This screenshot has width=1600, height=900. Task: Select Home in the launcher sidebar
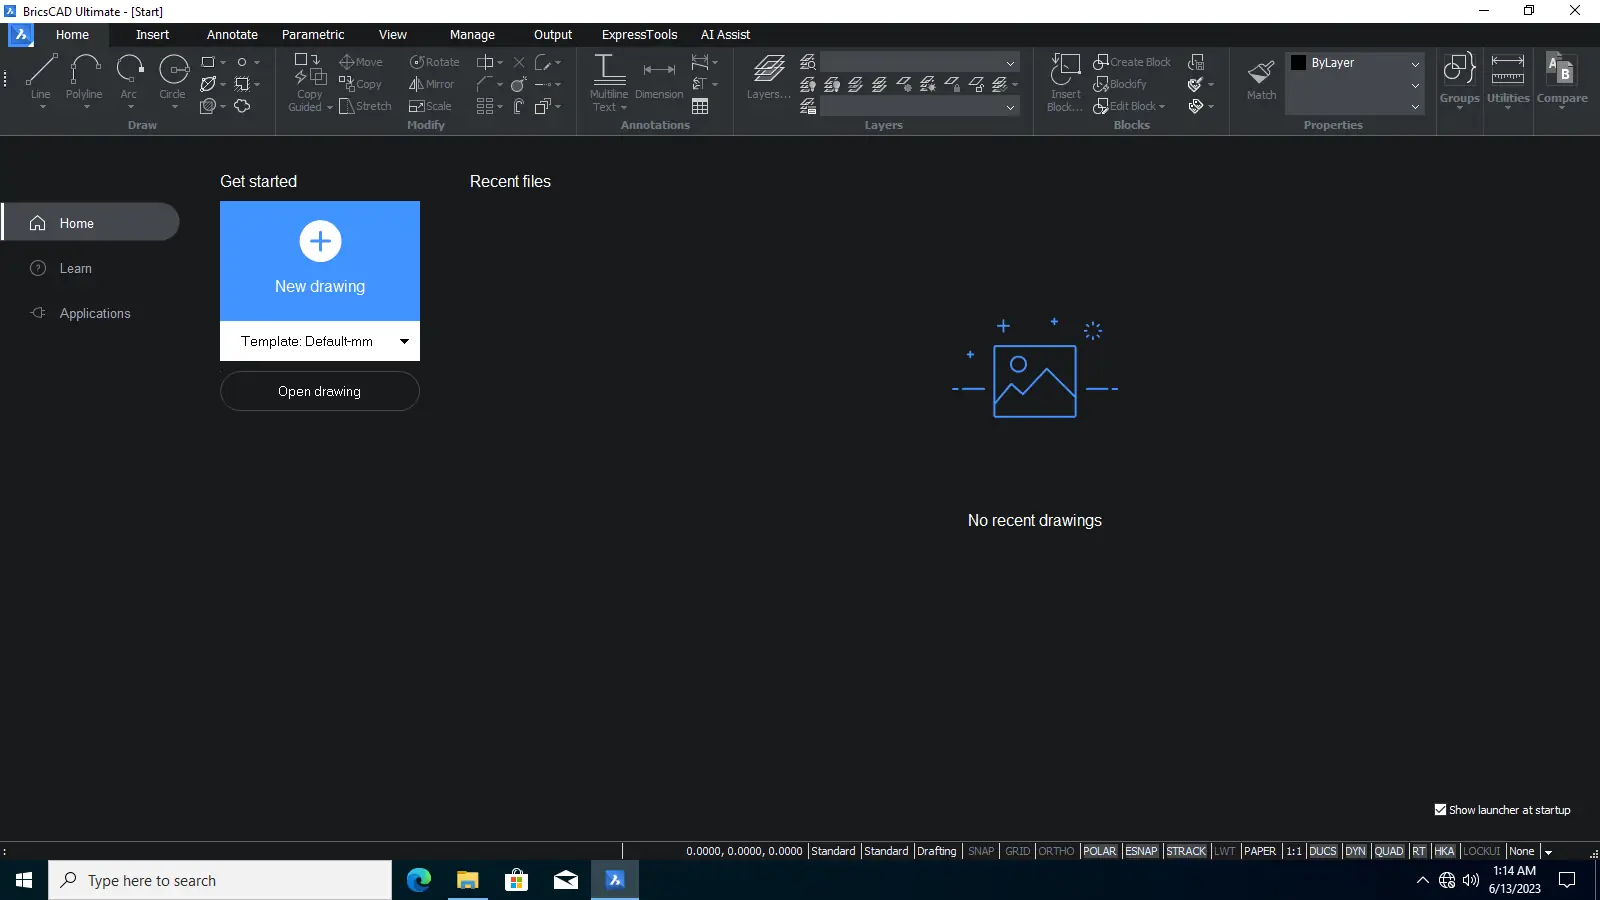90,222
